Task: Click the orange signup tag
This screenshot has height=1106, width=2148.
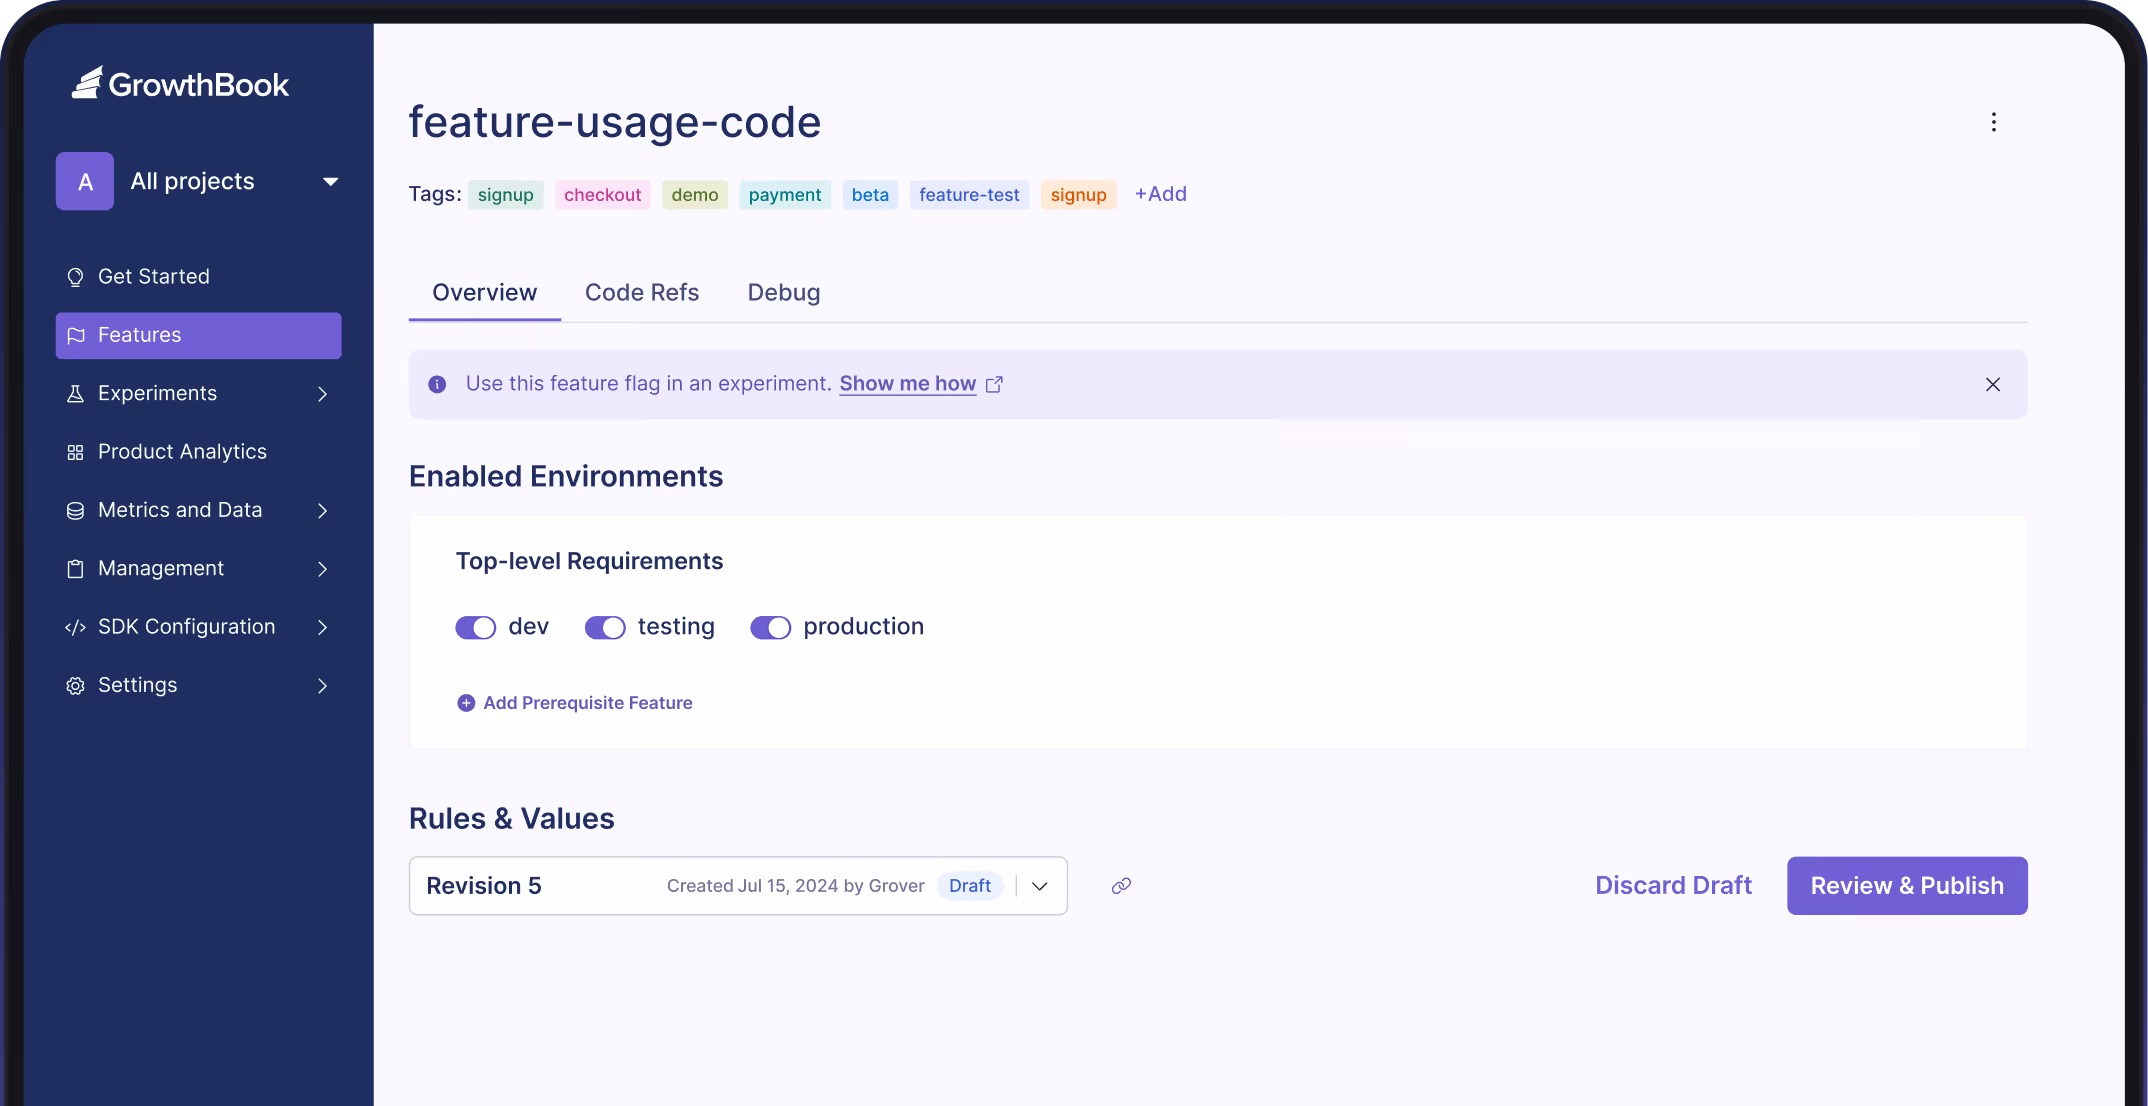Action: [1078, 195]
